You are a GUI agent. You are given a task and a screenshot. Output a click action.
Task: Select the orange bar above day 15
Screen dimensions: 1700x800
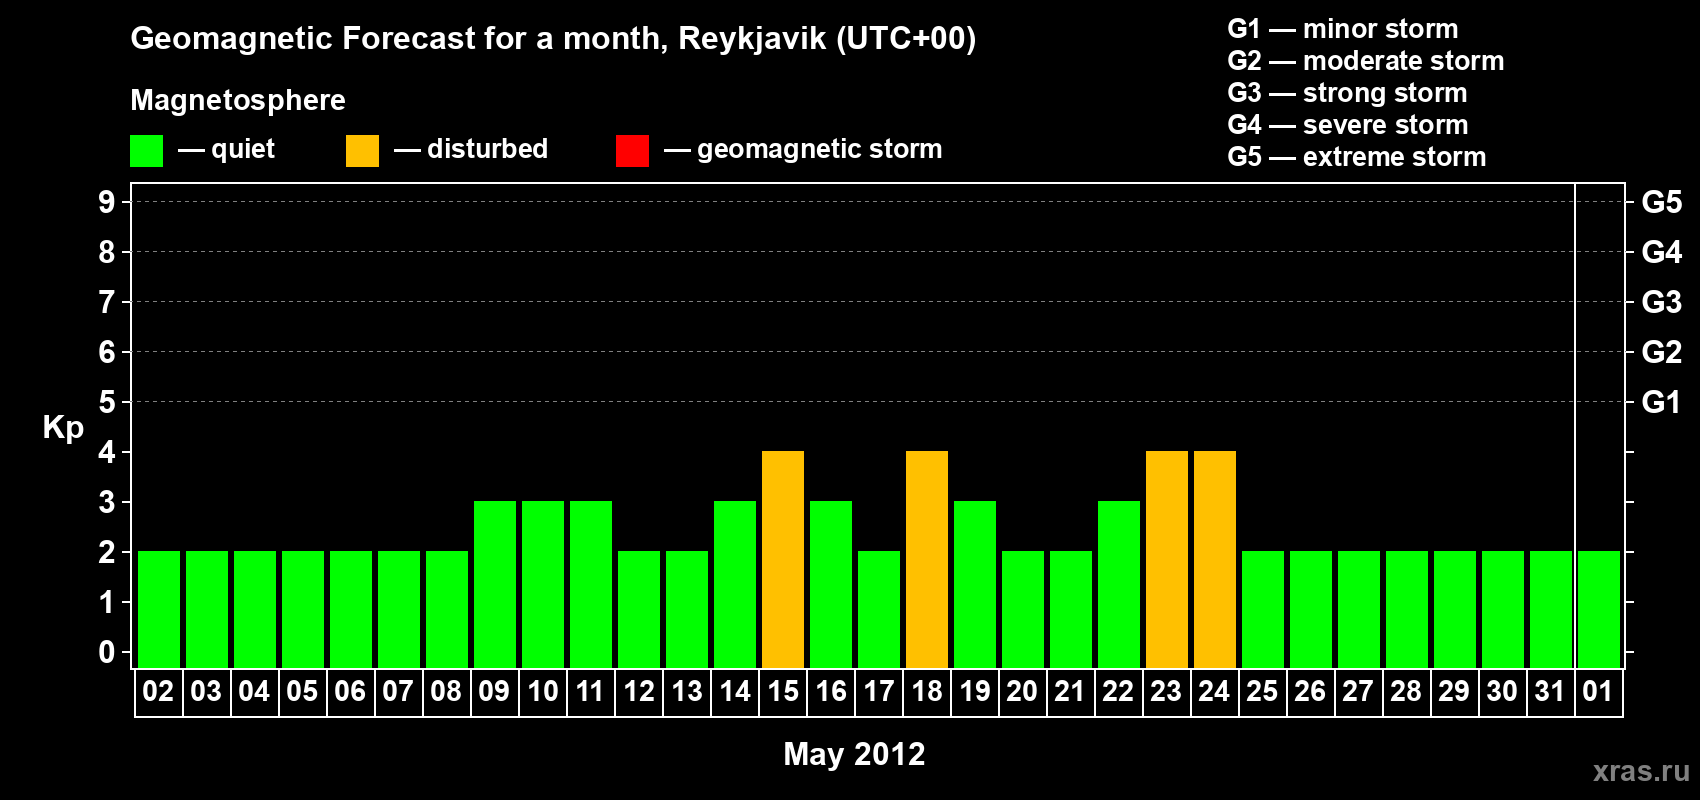pos(783,559)
